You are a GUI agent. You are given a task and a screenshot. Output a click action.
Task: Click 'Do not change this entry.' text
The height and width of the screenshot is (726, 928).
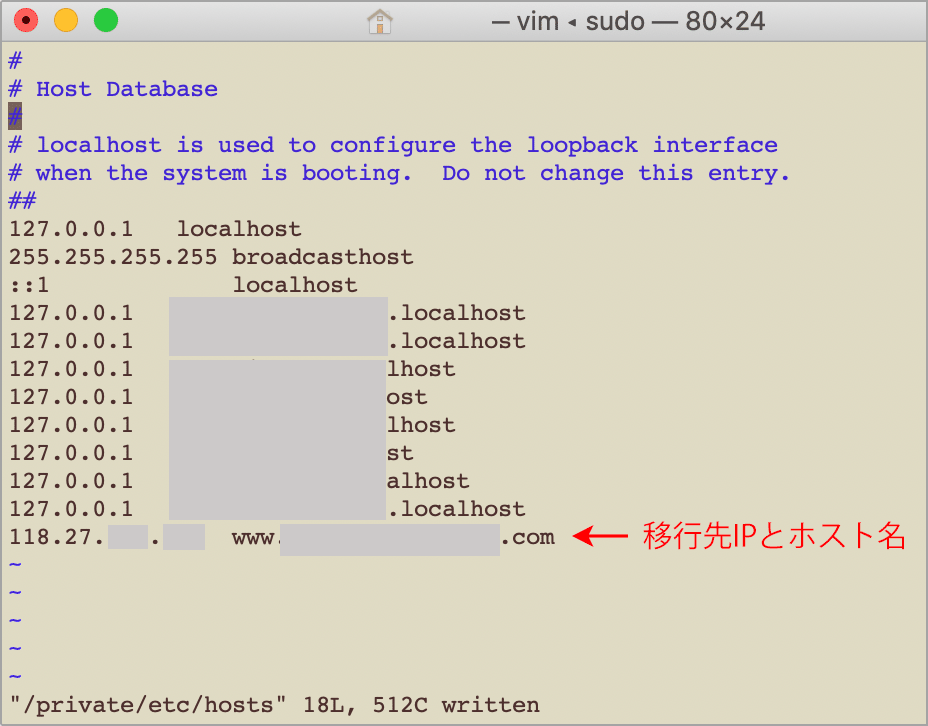[x=616, y=173]
